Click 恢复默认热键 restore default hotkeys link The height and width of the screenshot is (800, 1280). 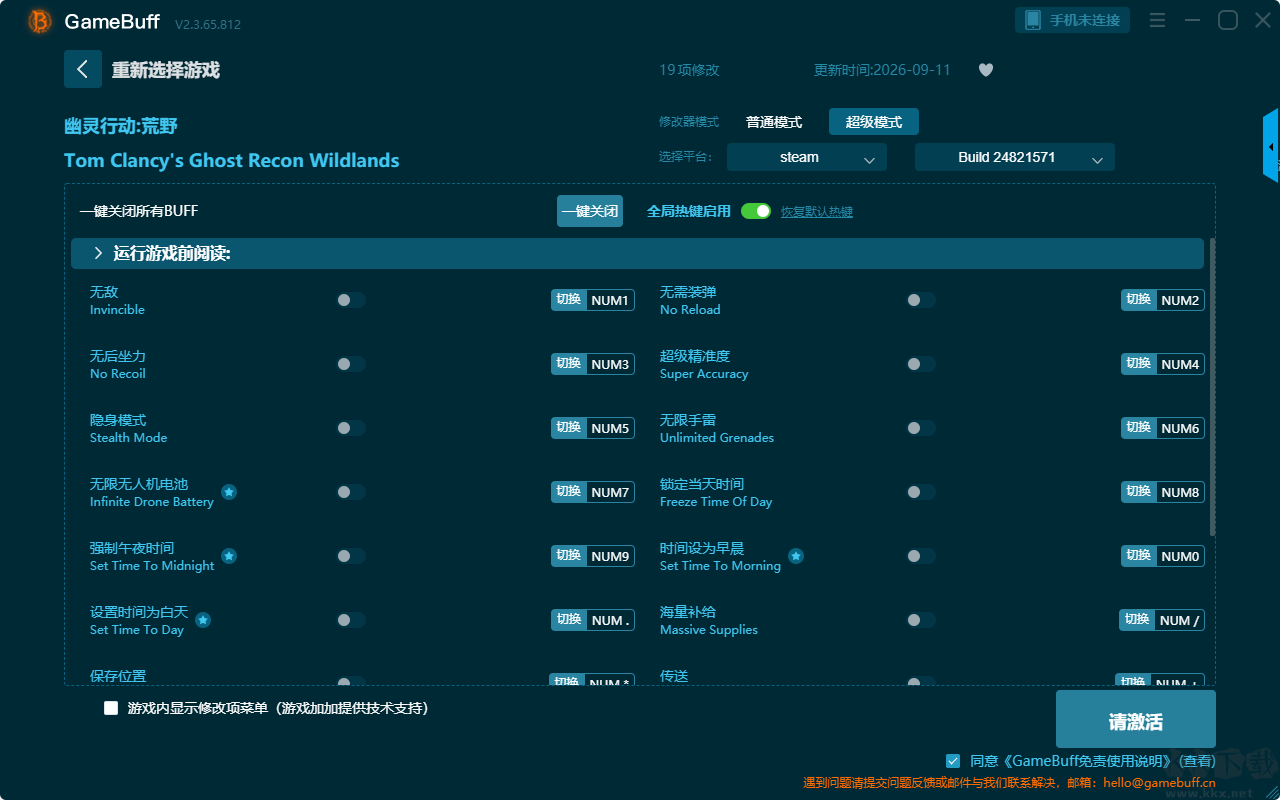click(817, 212)
